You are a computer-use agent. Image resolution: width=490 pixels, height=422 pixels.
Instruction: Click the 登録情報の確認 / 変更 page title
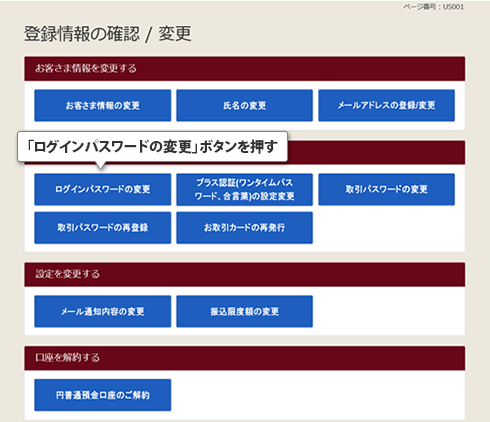(x=108, y=34)
